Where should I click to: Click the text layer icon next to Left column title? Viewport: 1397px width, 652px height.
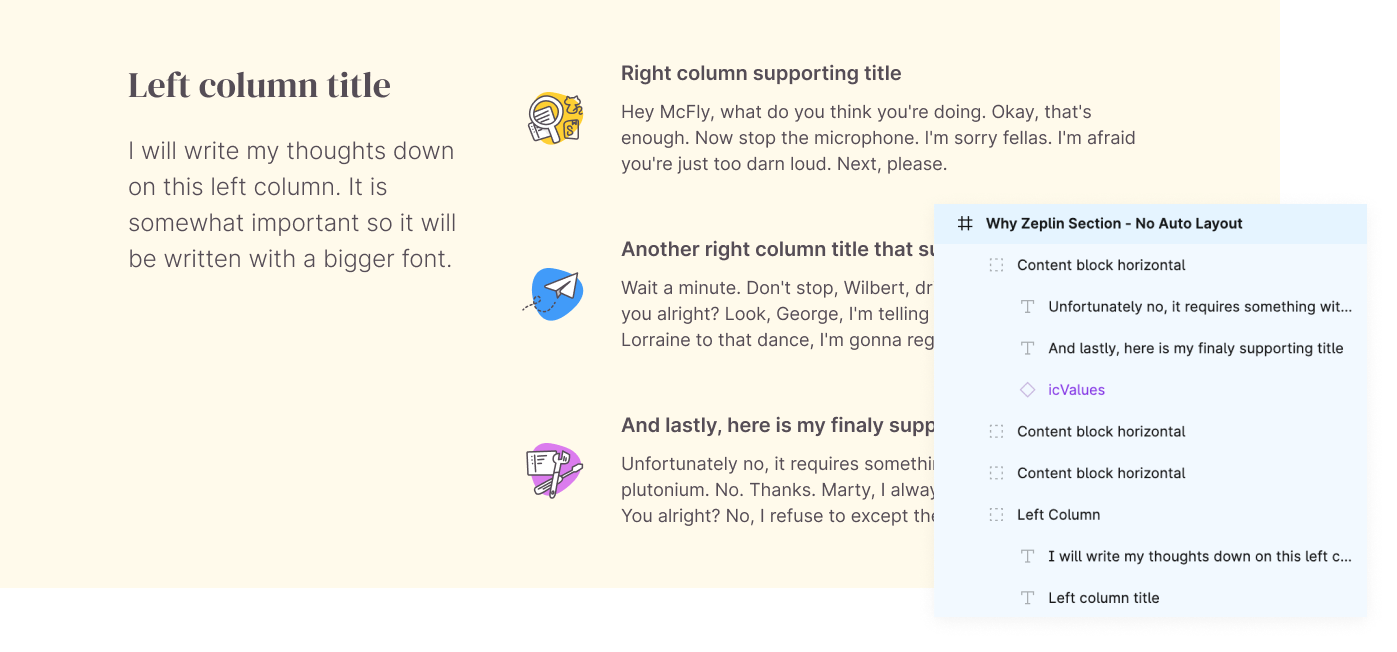pyautogui.click(x=1027, y=597)
